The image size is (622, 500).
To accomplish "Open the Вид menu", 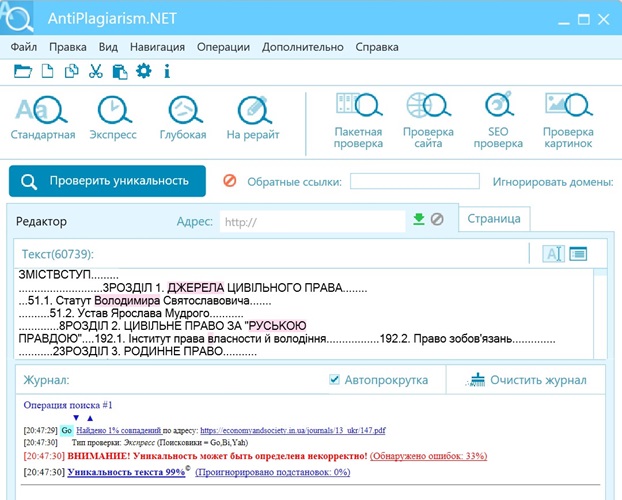I will 108,47.
